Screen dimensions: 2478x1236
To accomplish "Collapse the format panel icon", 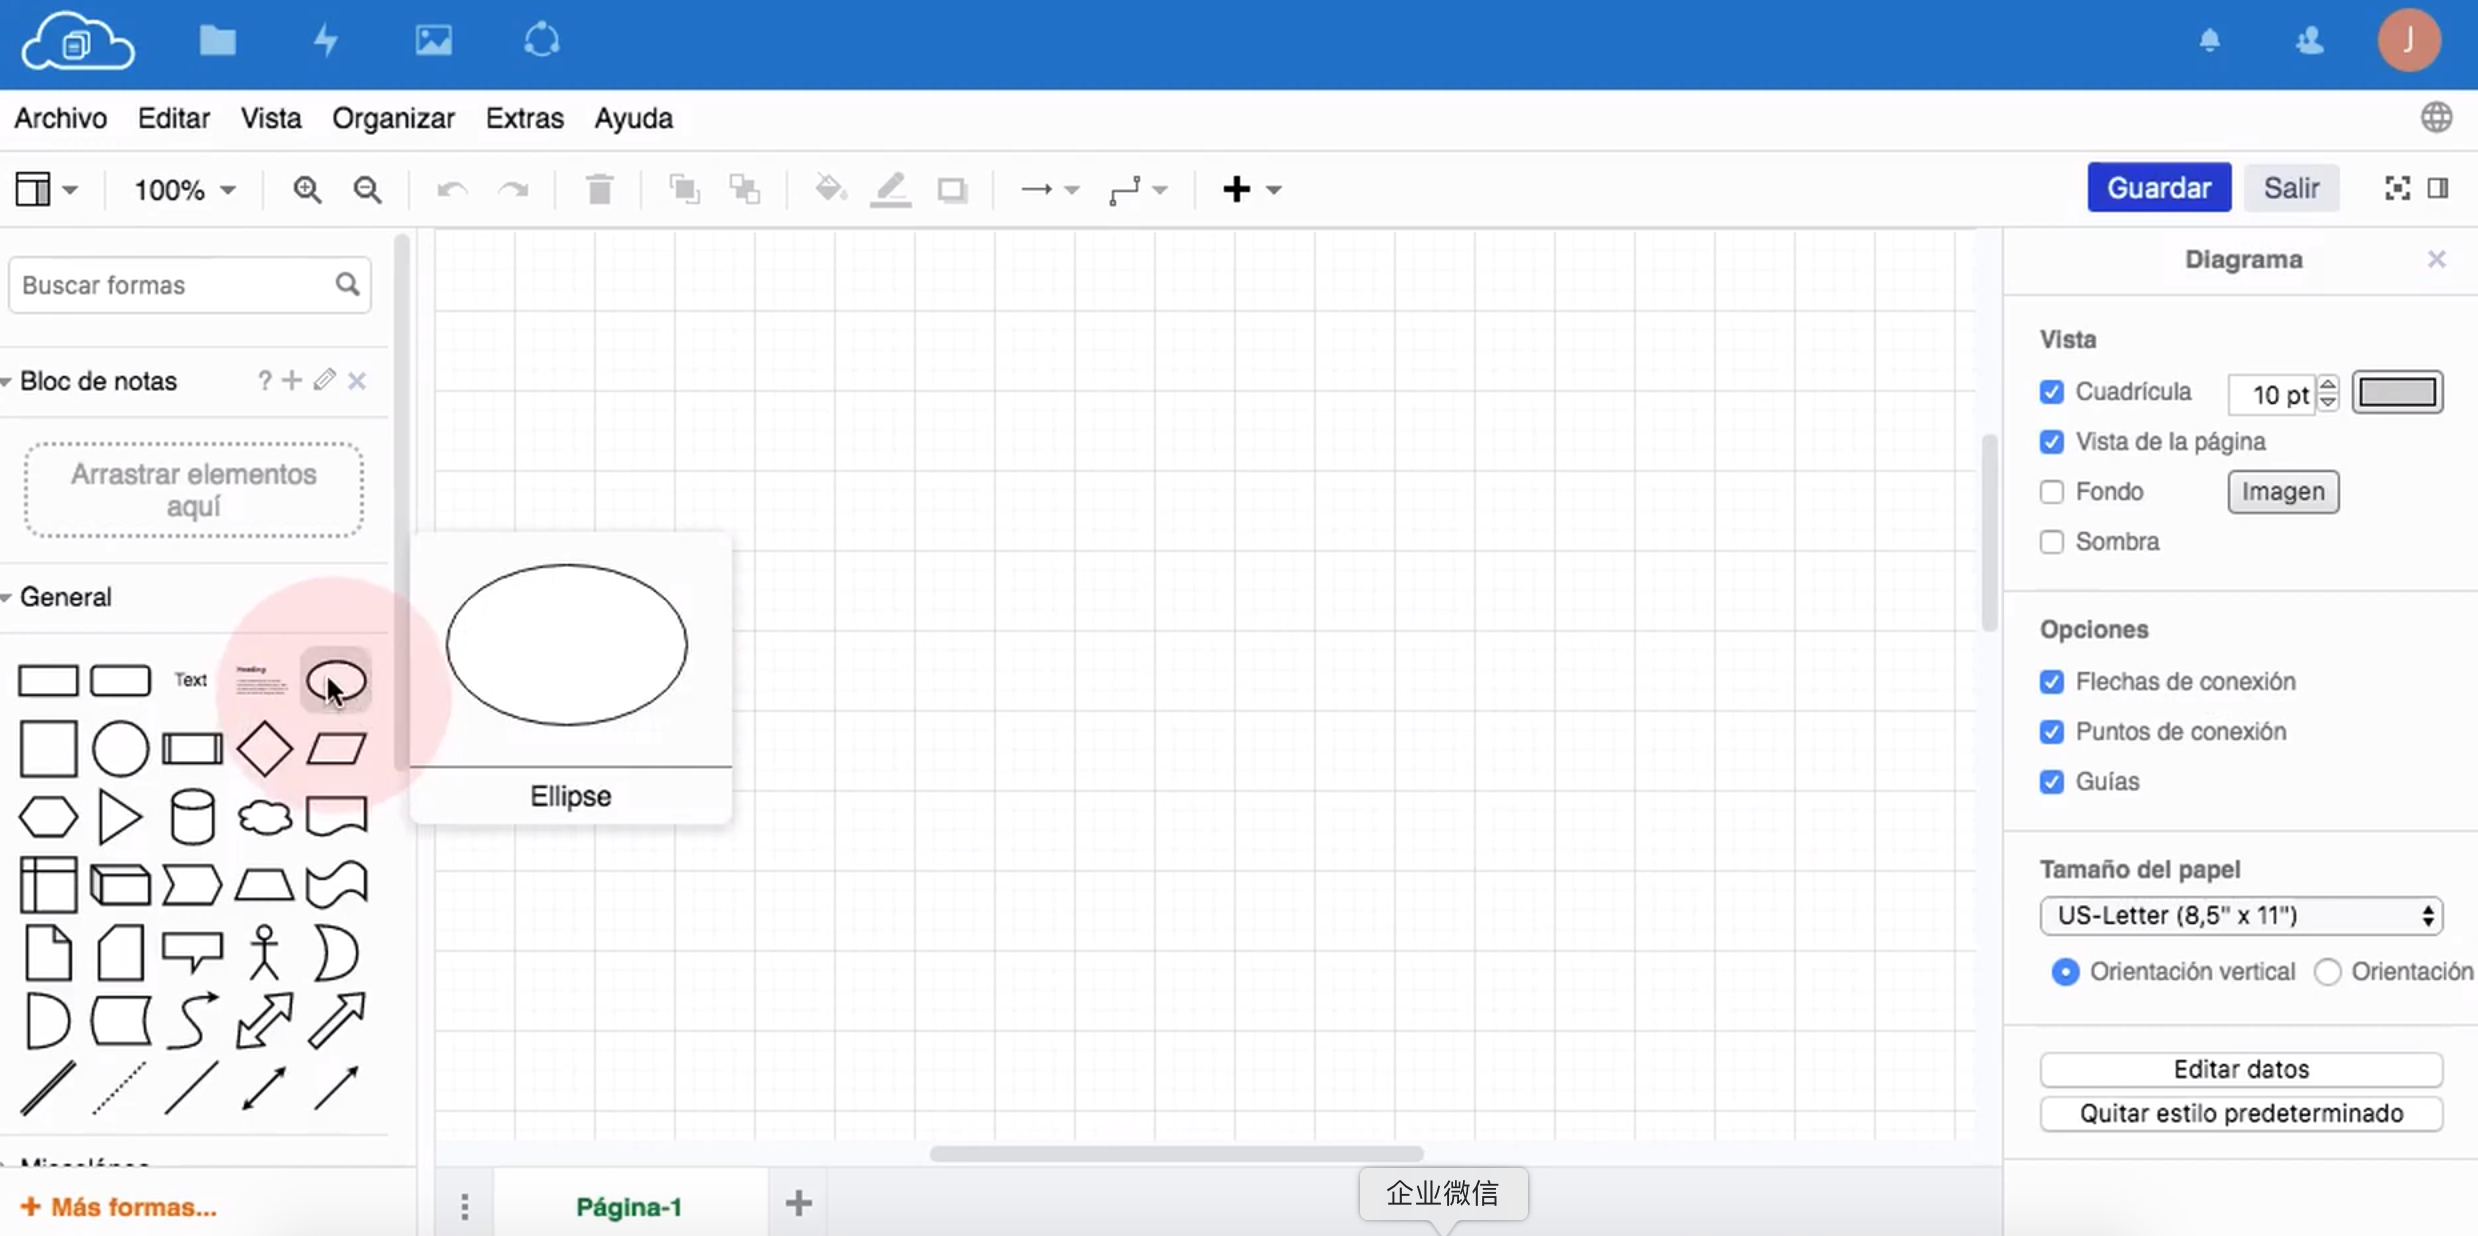I will [2438, 188].
